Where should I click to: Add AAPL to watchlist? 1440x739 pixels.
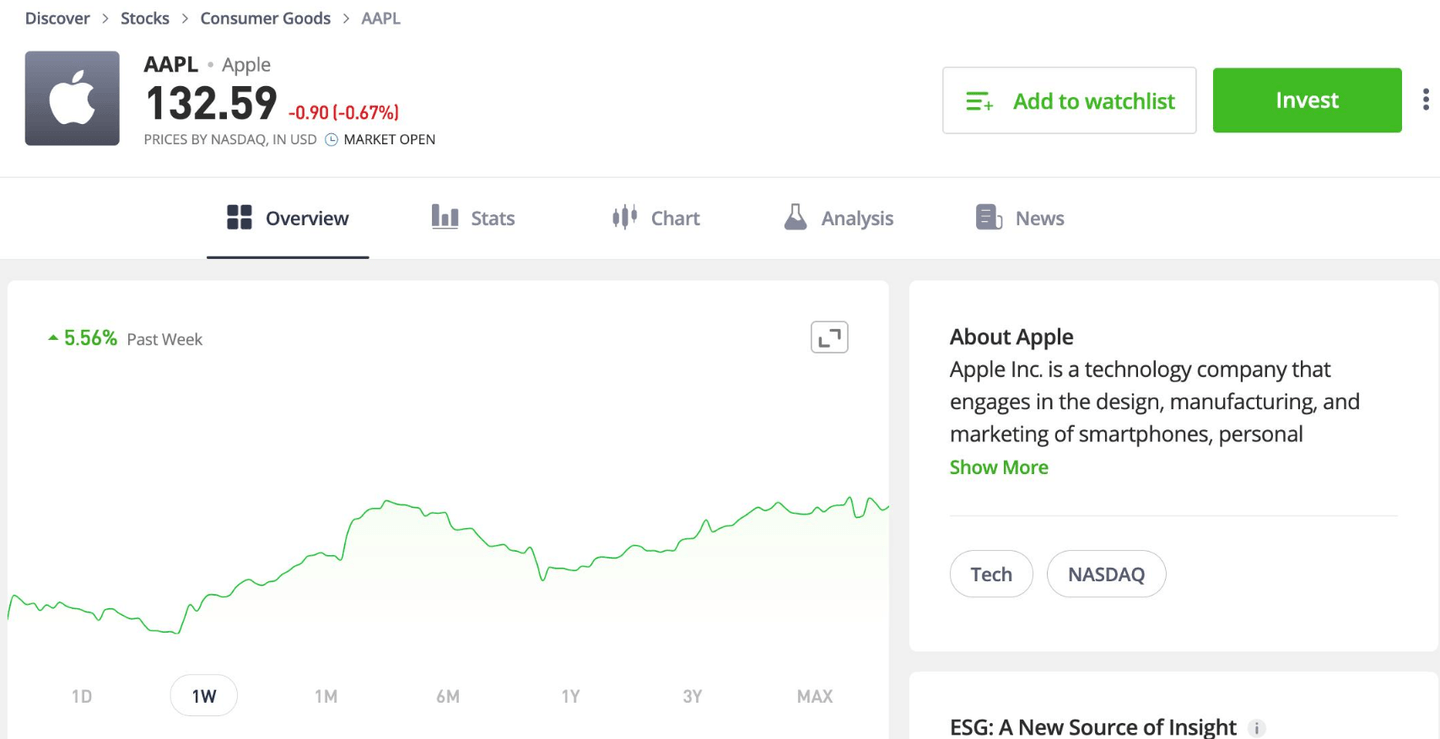1069,100
